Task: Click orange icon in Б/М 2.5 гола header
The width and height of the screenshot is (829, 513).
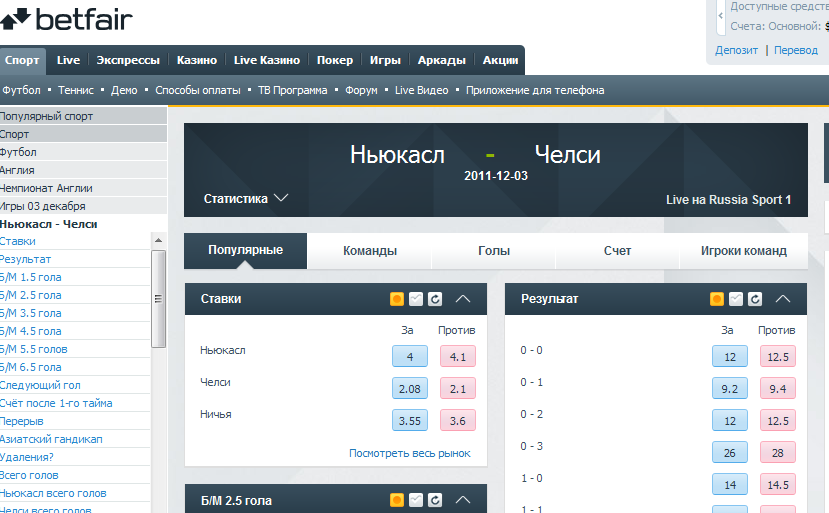Action: point(397,500)
